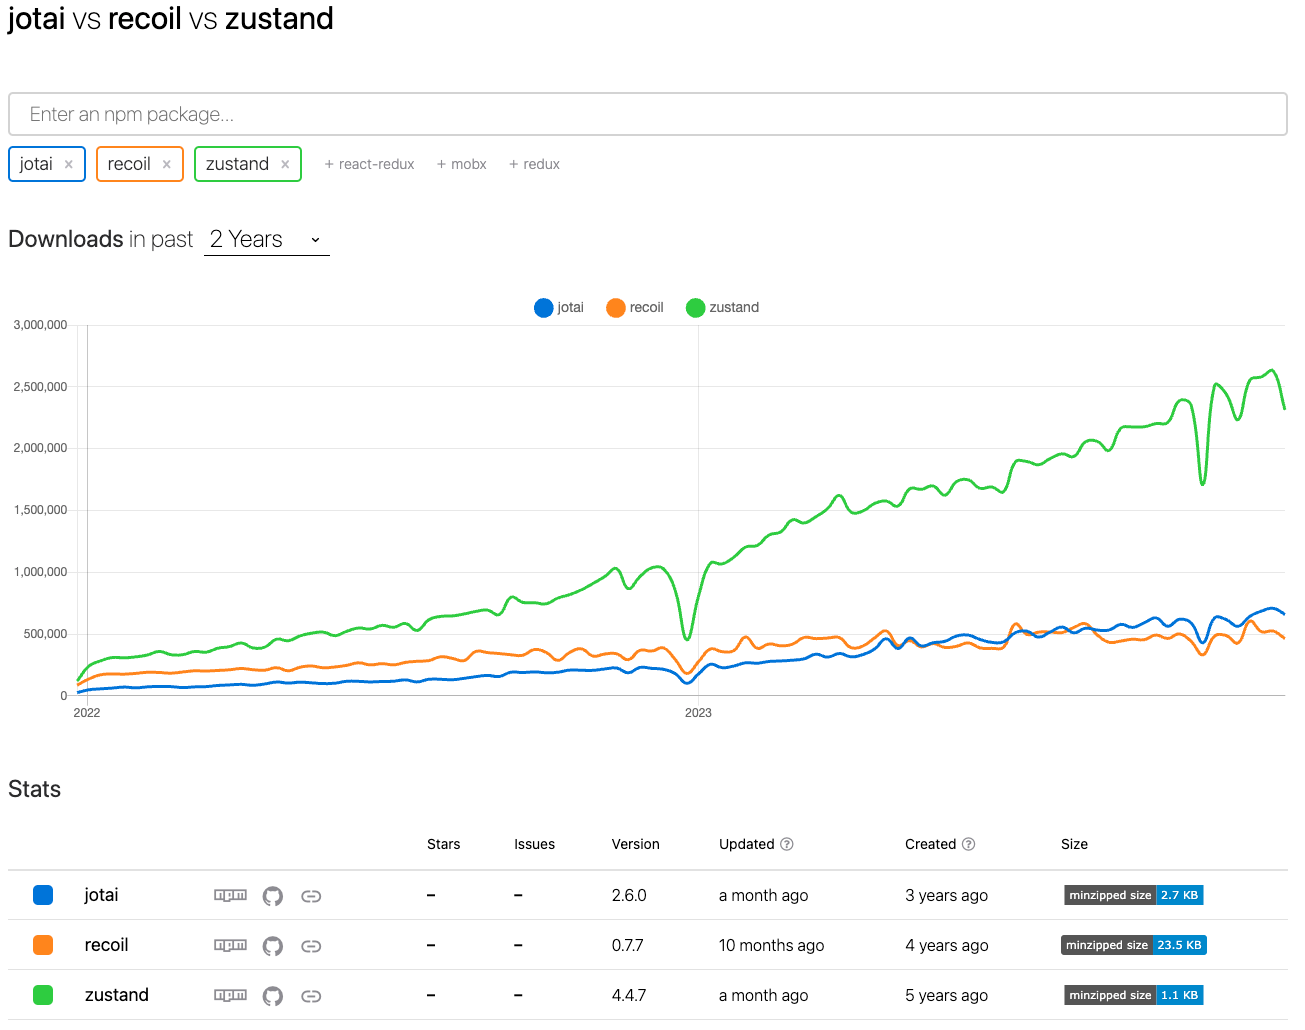The image size is (1305, 1030).
Task: Click homepage link icon for zustand
Action: click(311, 996)
